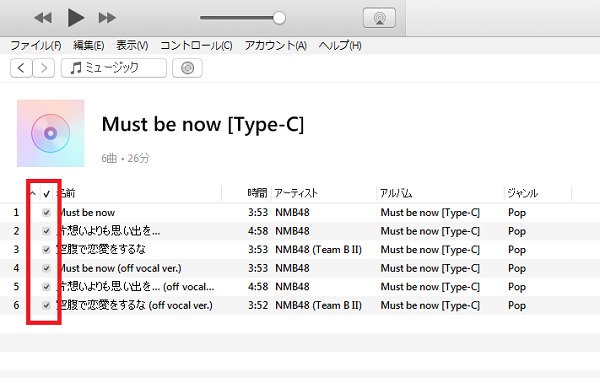
Task: Open the コントロール(C) menu
Action: 196,46
